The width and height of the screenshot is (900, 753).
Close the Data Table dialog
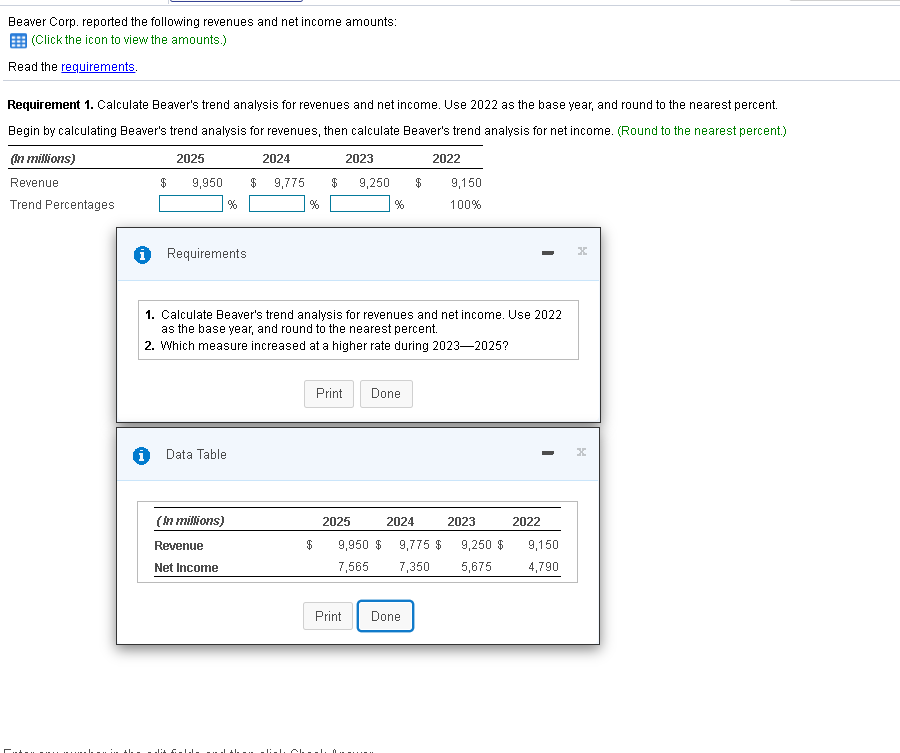tap(581, 452)
